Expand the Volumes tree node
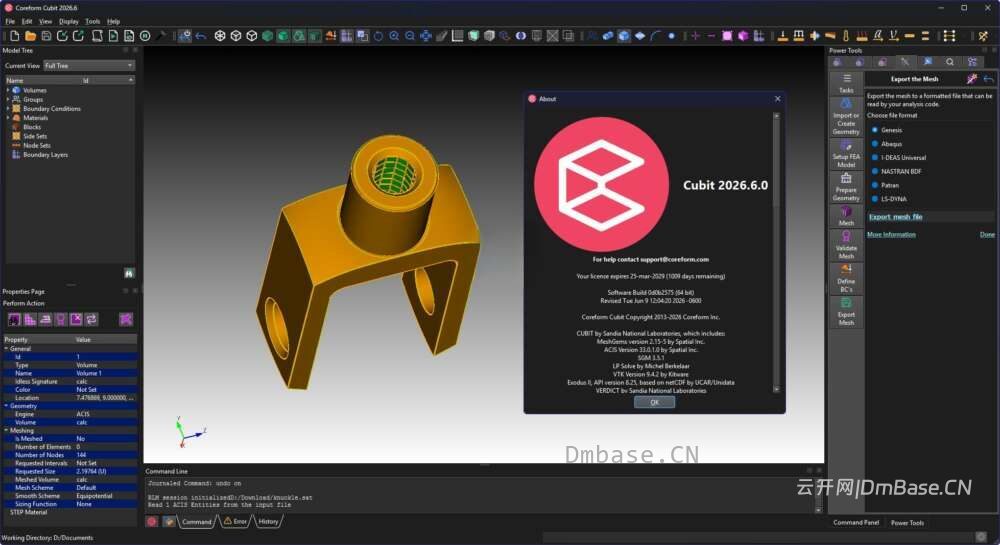This screenshot has height=545, width=1000. pyautogui.click(x=8, y=91)
